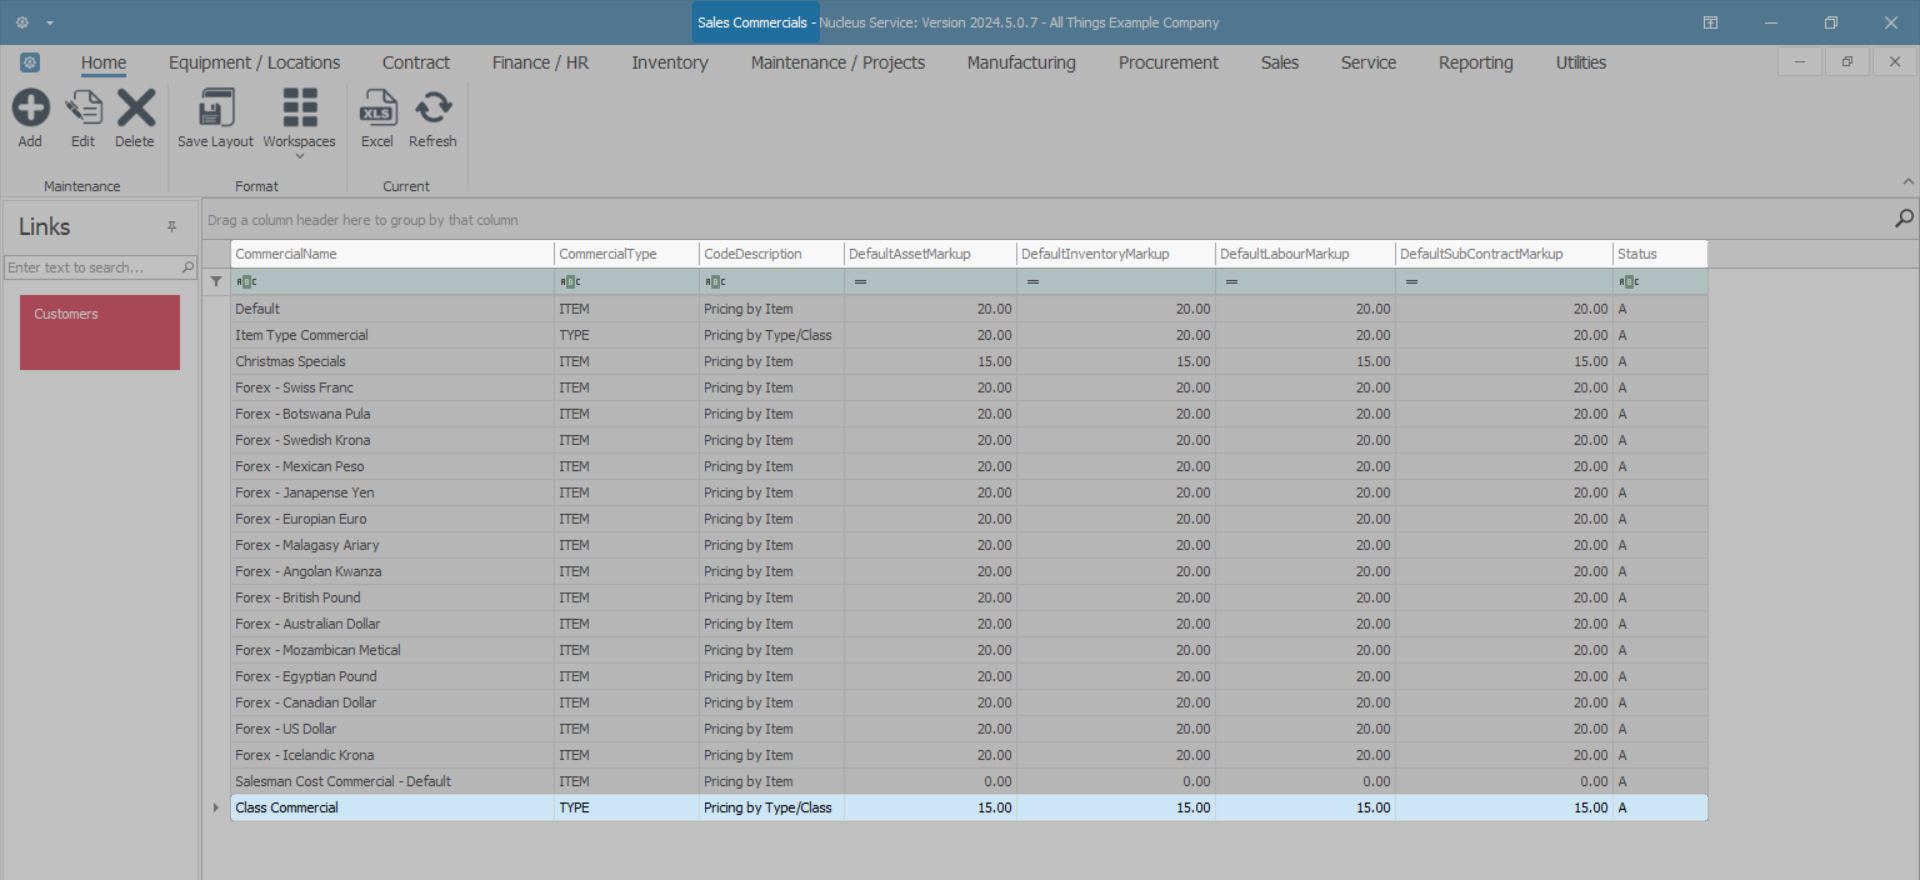Screen dimensions: 1920x880
Task: Switch to the Procurement tab
Action: pyautogui.click(x=1168, y=63)
